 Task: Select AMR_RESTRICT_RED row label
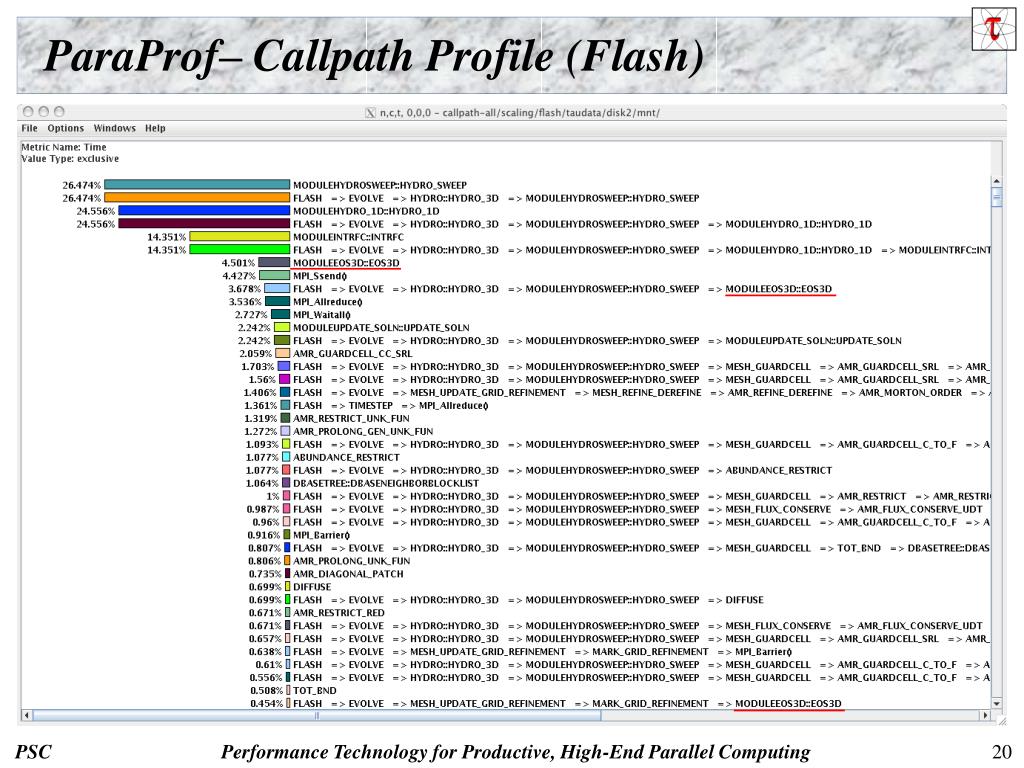(338, 613)
